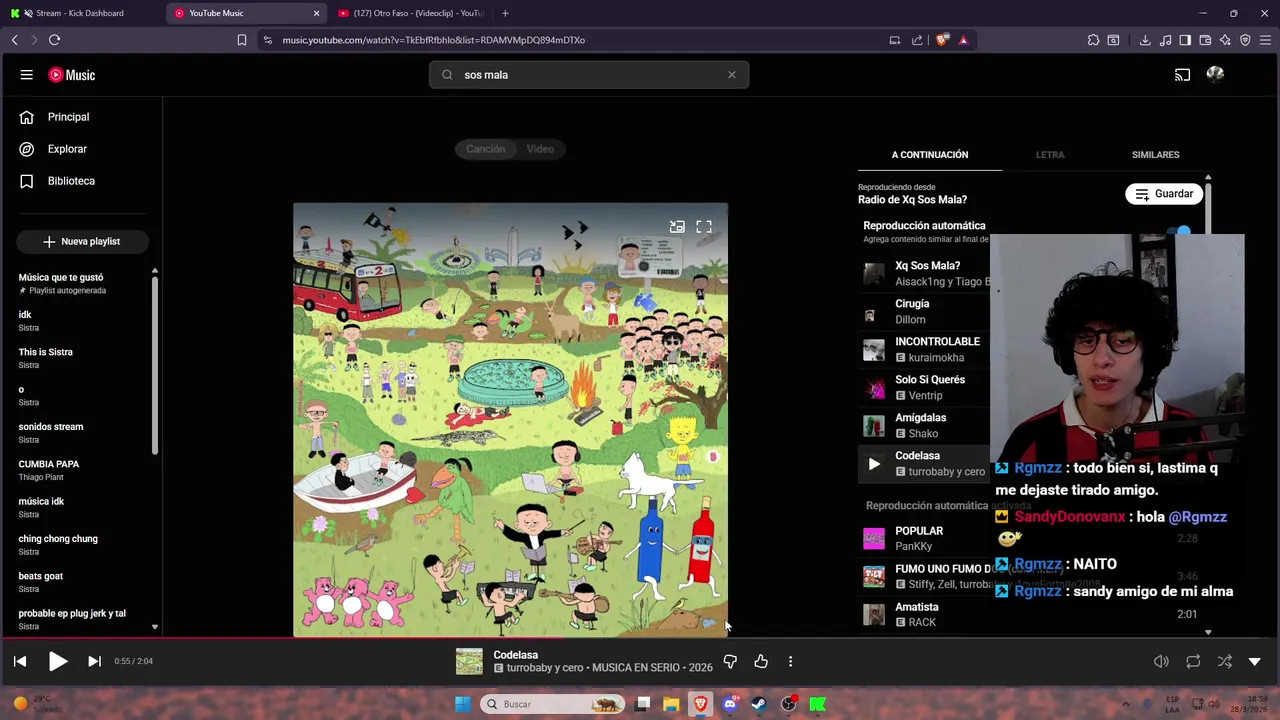Open a new browser tab

pyautogui.click(x=505, y=13)
